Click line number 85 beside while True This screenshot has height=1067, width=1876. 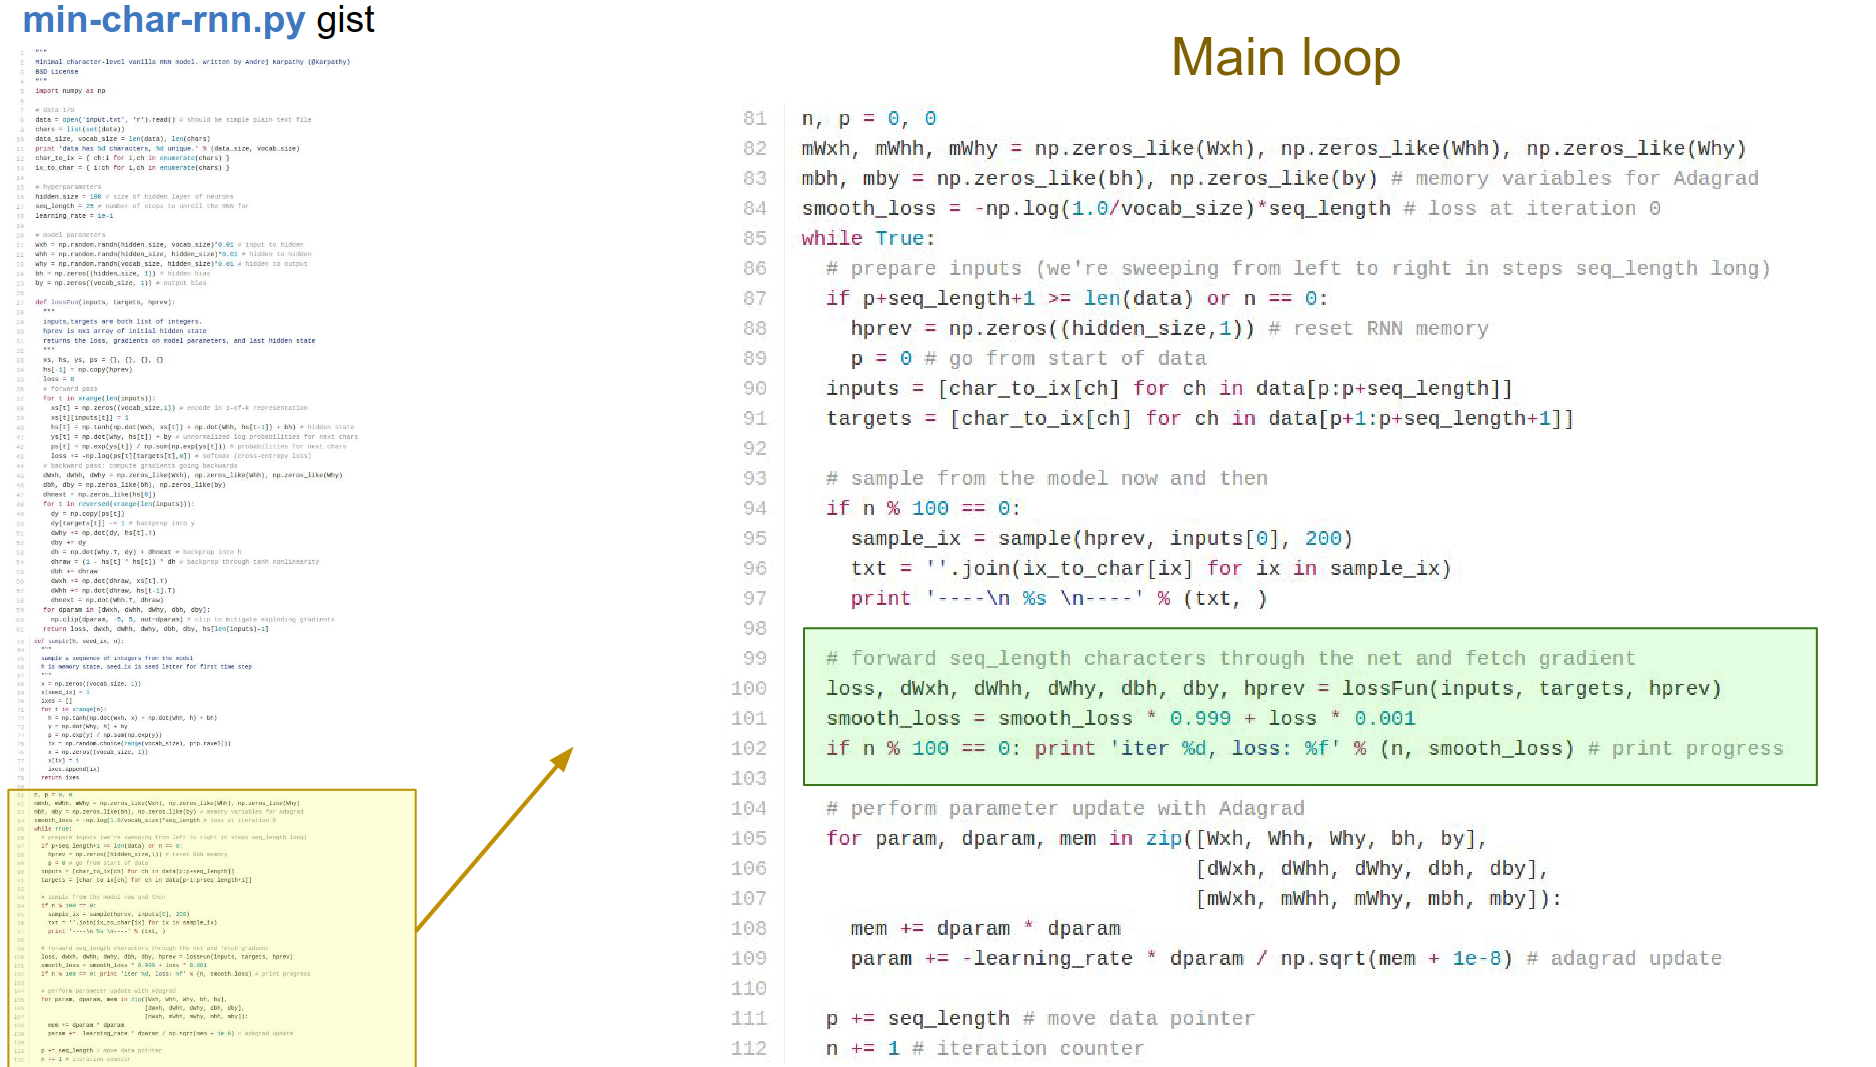pos(755,239)
